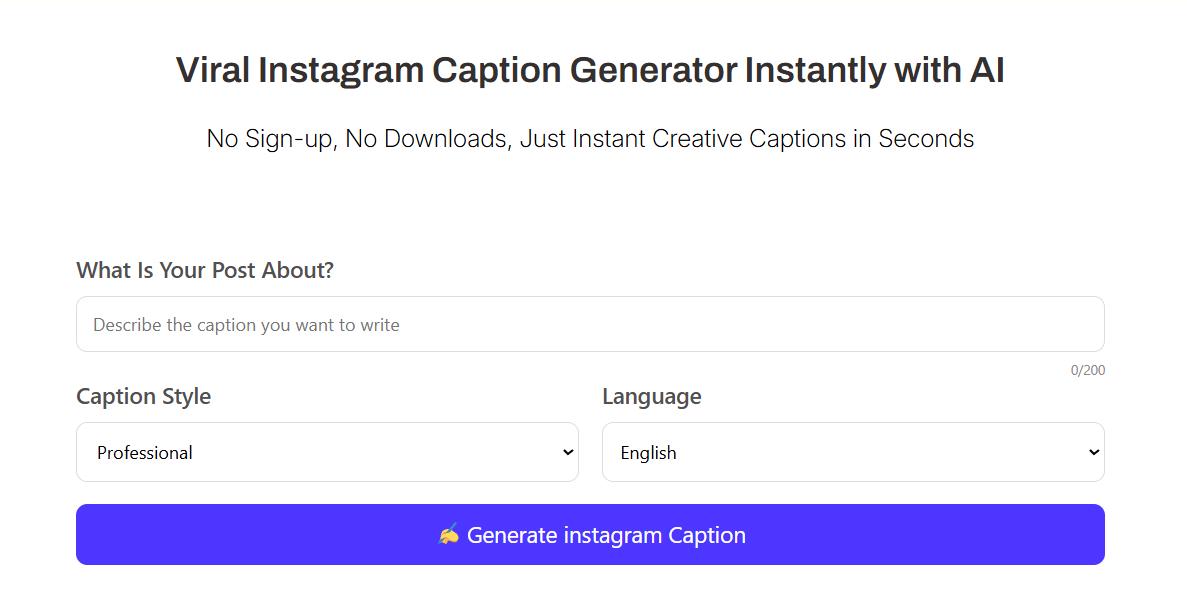Viewport: 1187px width, 606px height.
Task: Click the "What Is Your Post About?" label
Action: tap(205, 270)
